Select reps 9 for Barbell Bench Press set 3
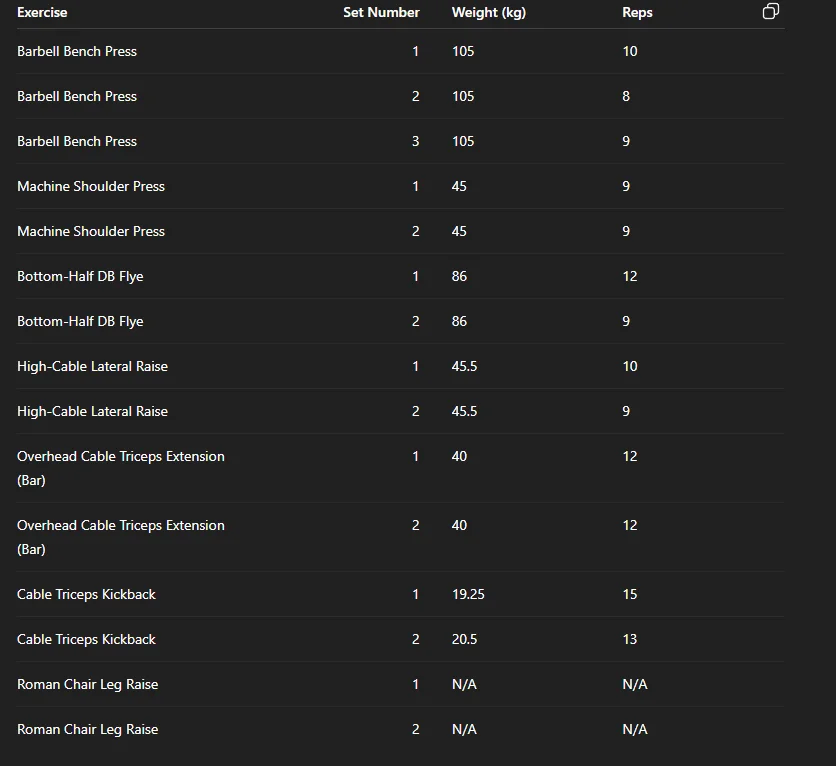 [626, 141]
